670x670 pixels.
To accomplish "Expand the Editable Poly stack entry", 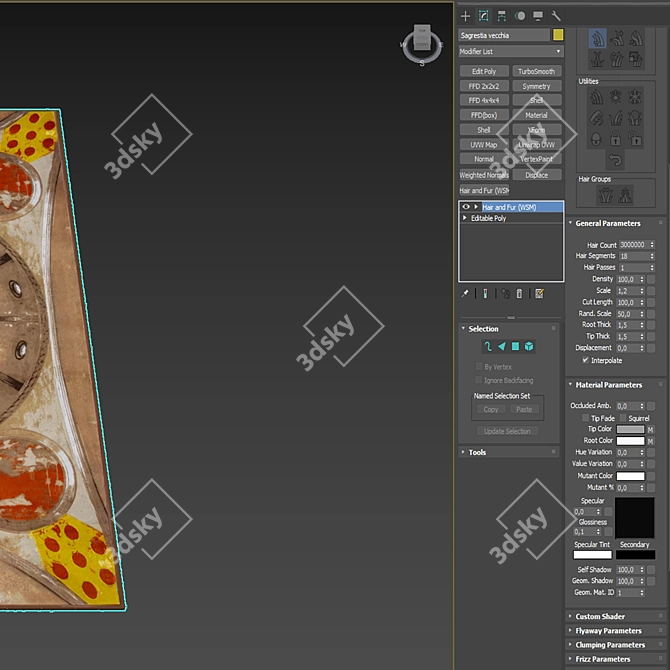I will [x=465, y=218].
